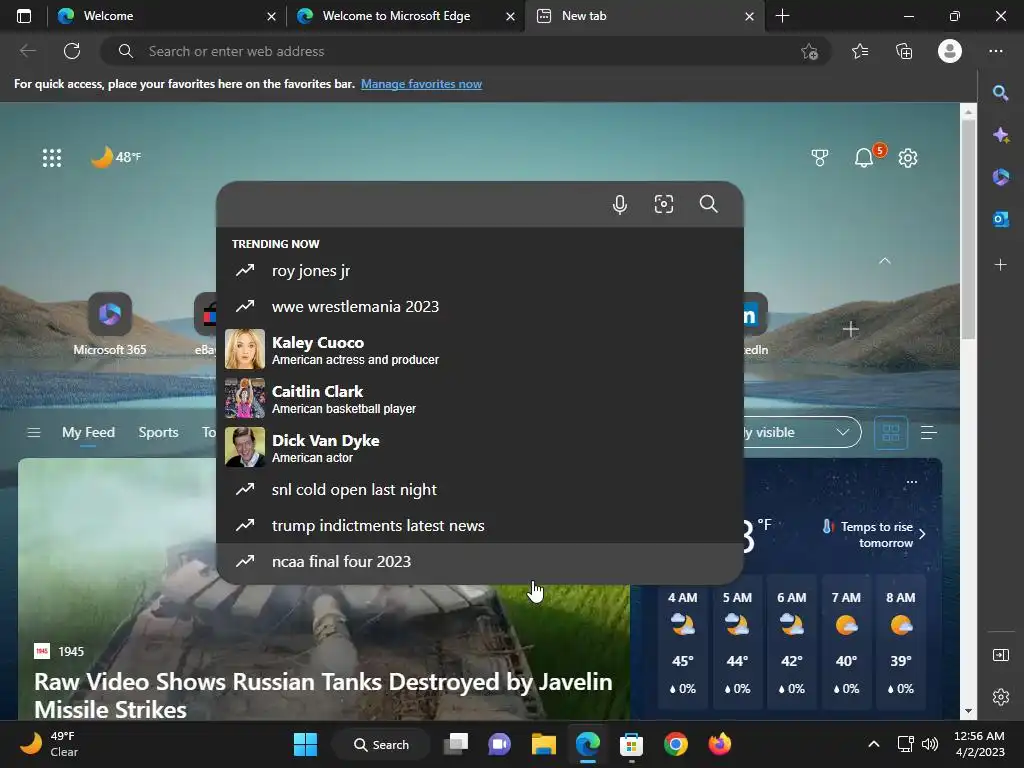Open the feed hamburger menu

34,432
